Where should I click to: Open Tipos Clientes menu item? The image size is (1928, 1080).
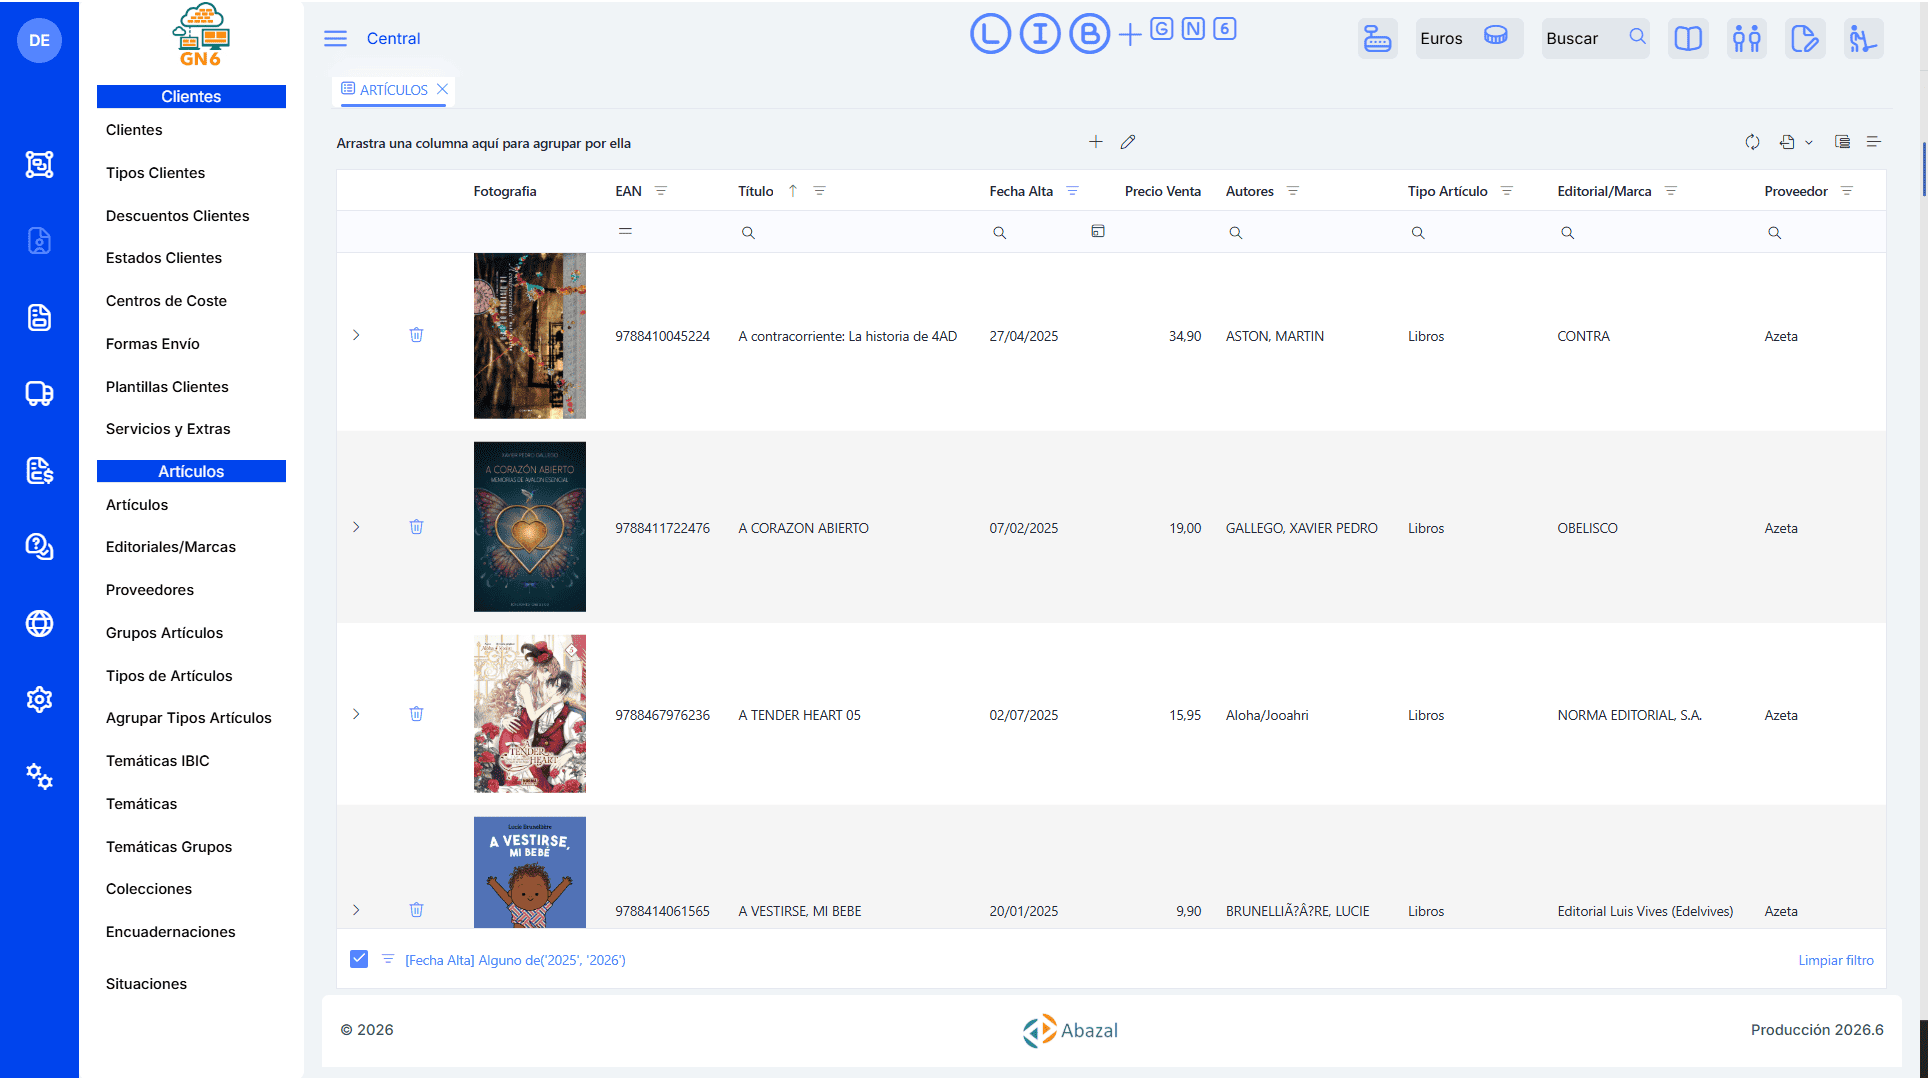[155, 173]
